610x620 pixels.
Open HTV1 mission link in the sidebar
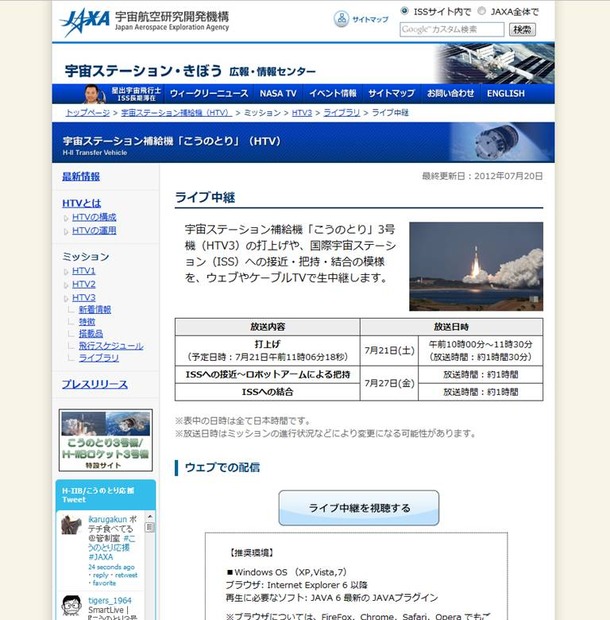click(84, 271)
